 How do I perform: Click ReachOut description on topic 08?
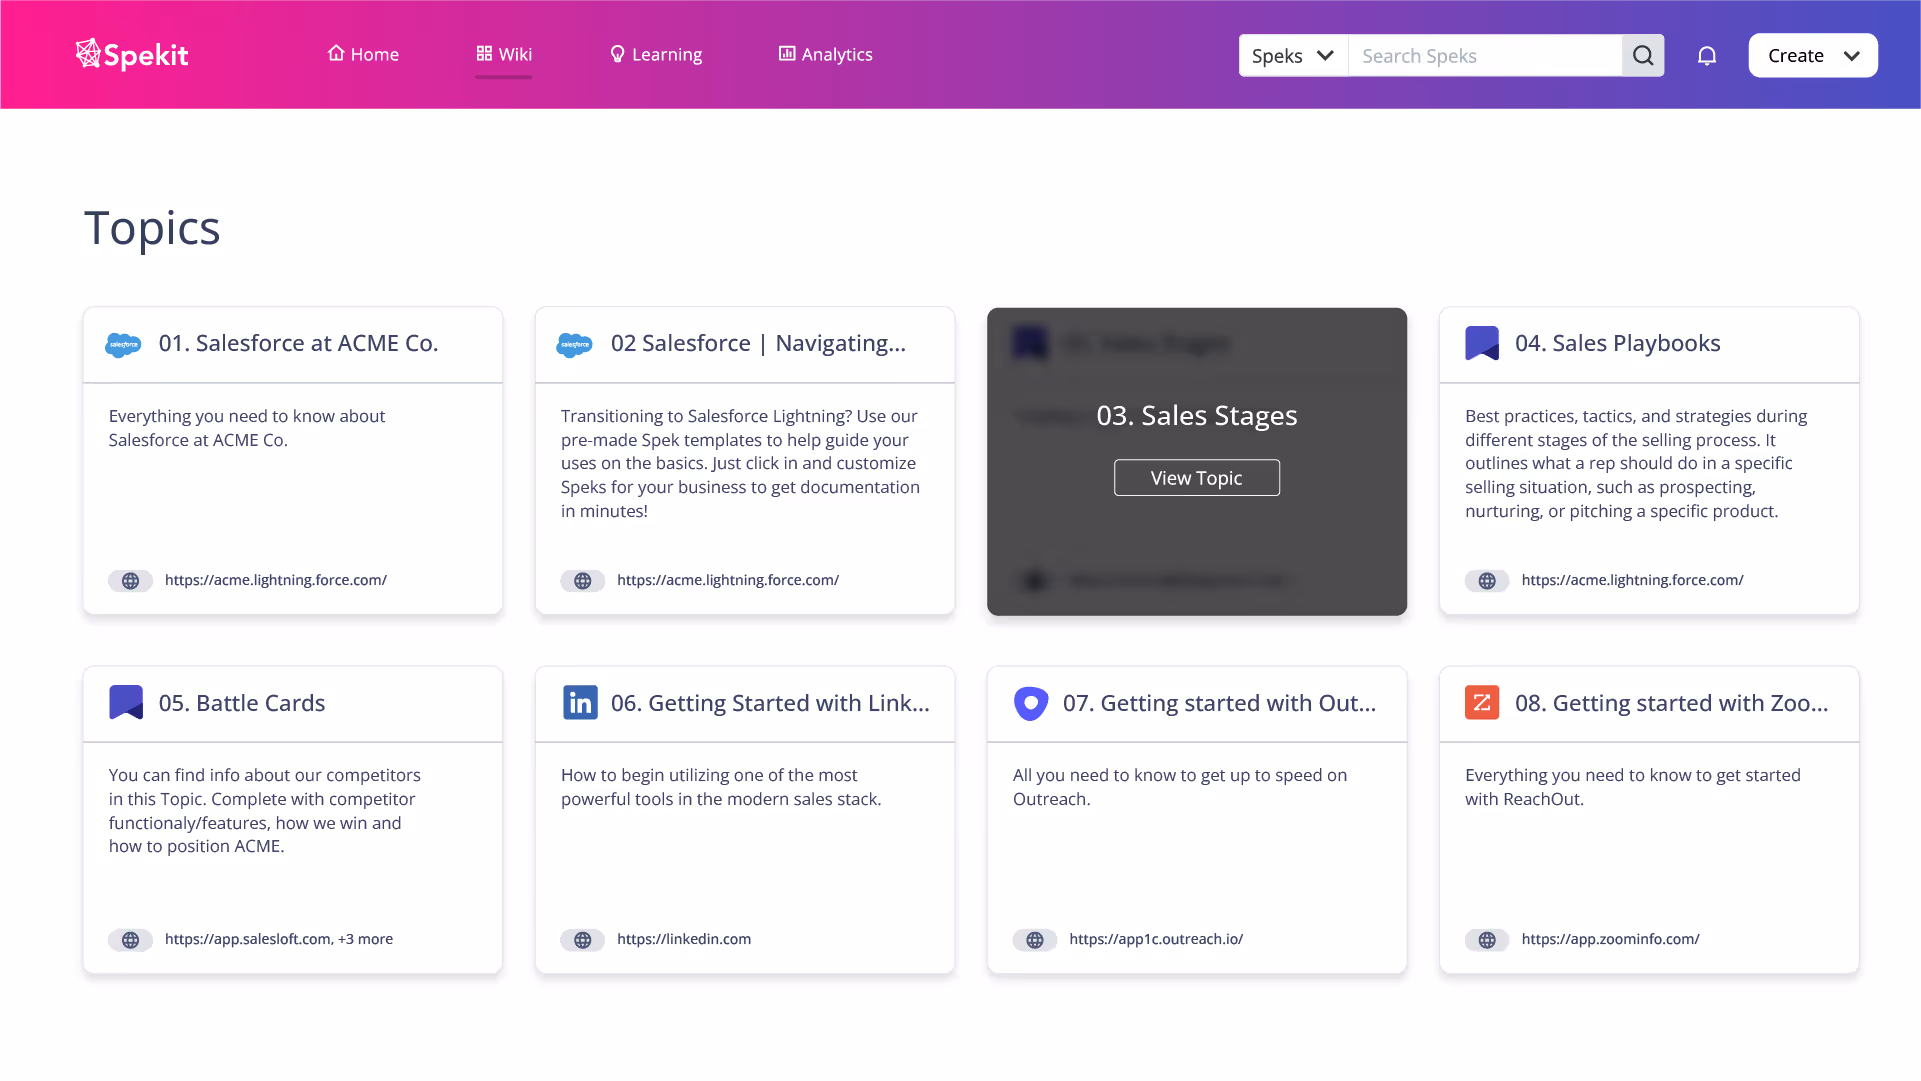(1633, 787)
